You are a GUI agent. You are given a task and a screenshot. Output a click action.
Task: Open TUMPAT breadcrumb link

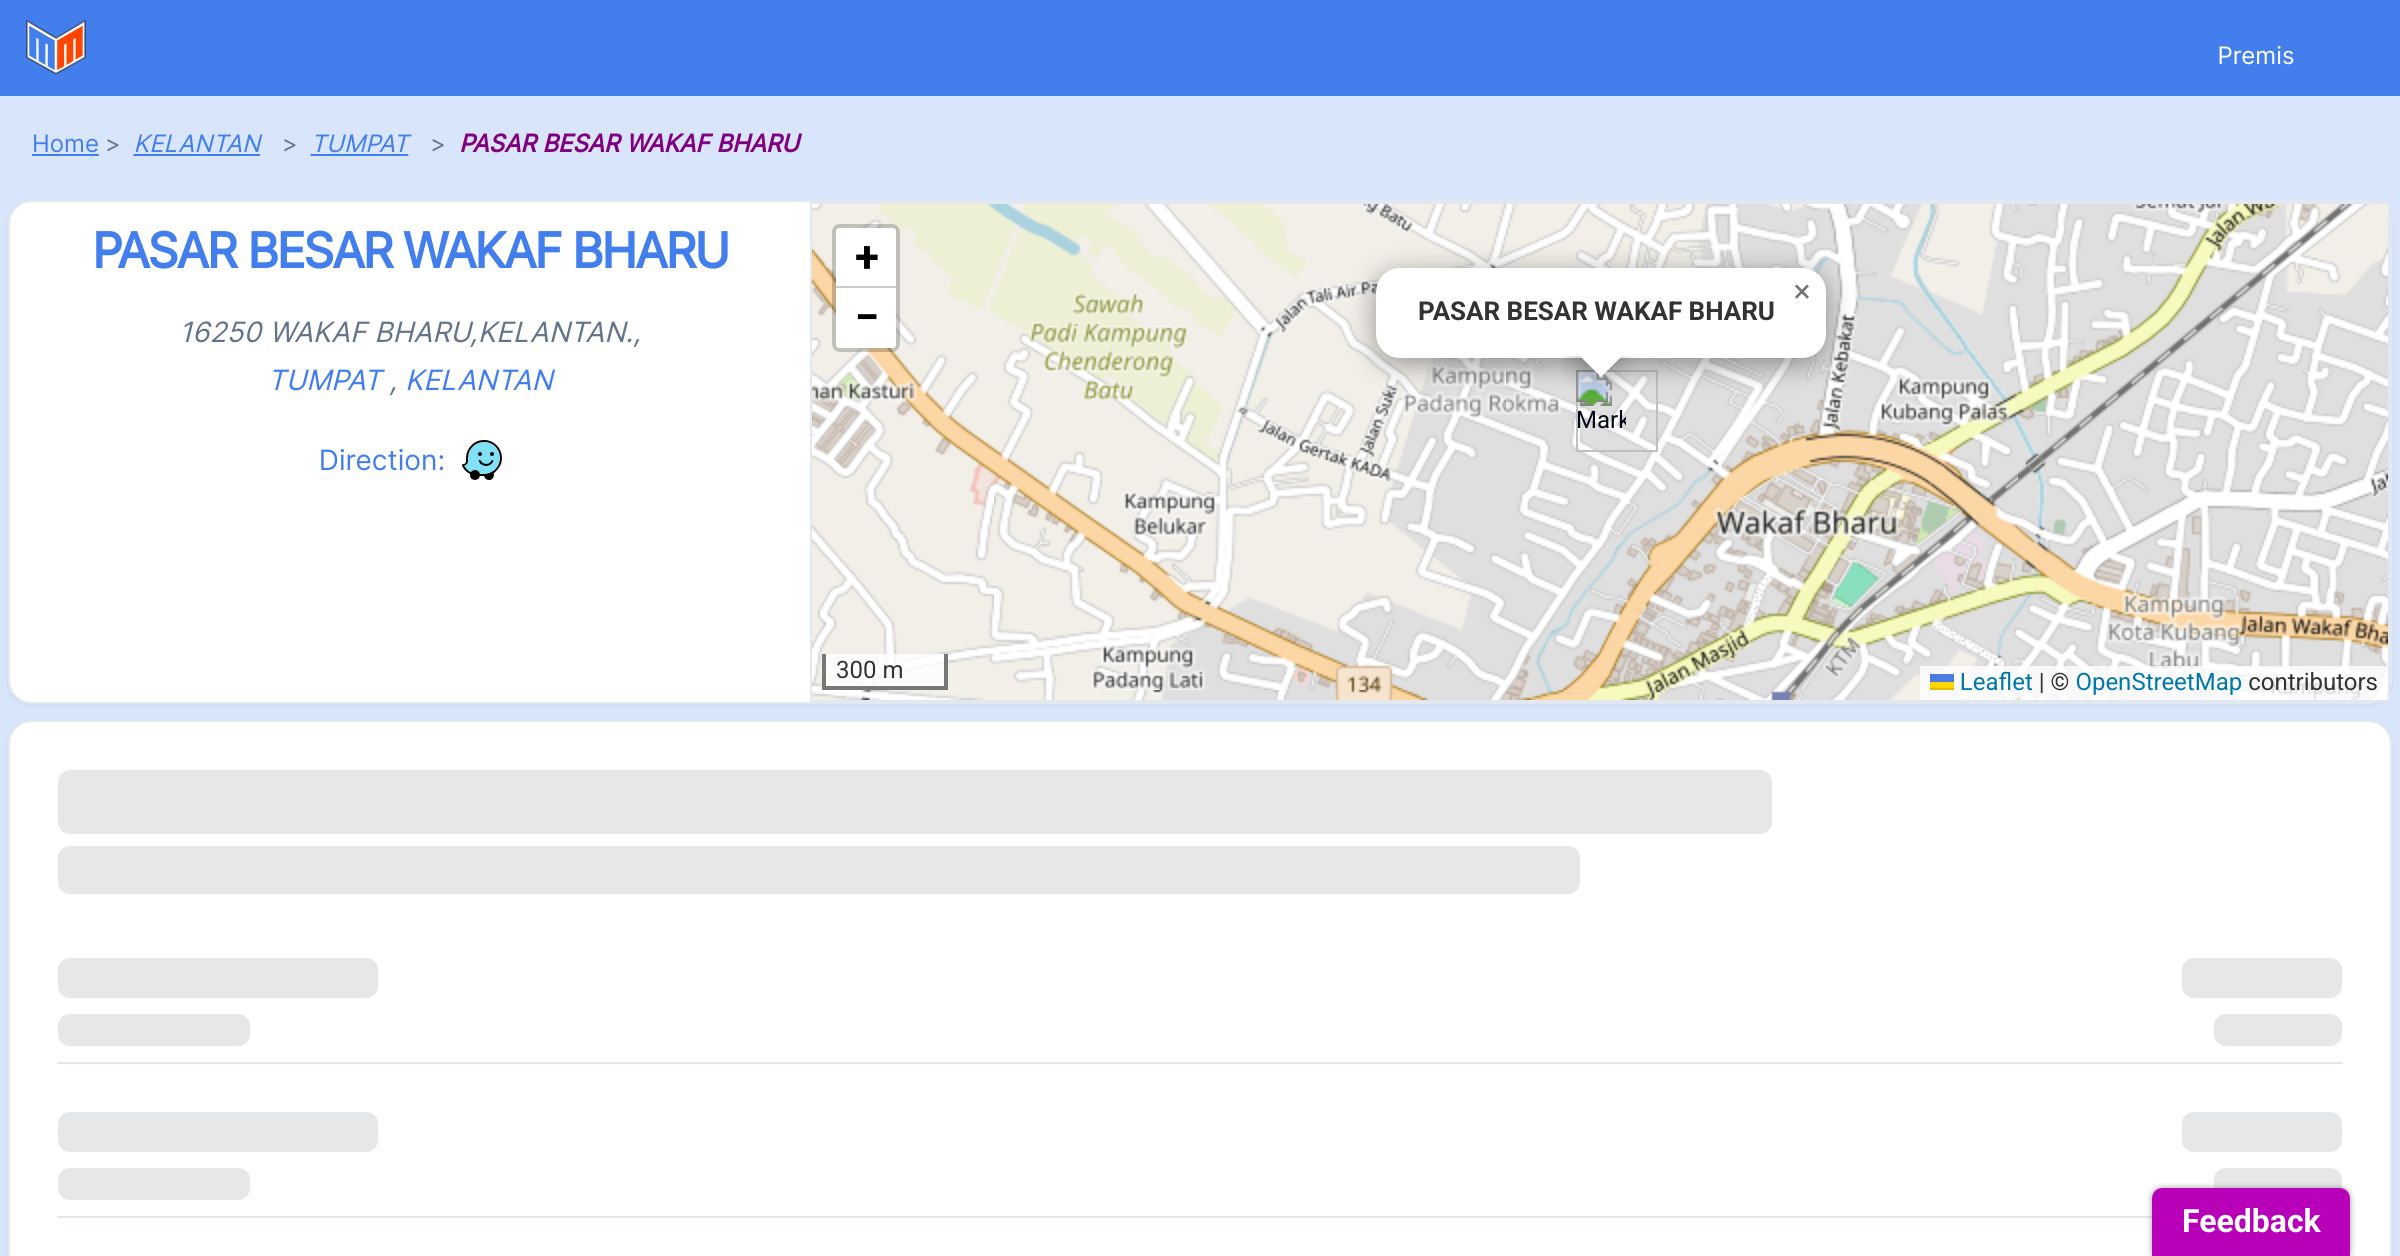point(360,144)
